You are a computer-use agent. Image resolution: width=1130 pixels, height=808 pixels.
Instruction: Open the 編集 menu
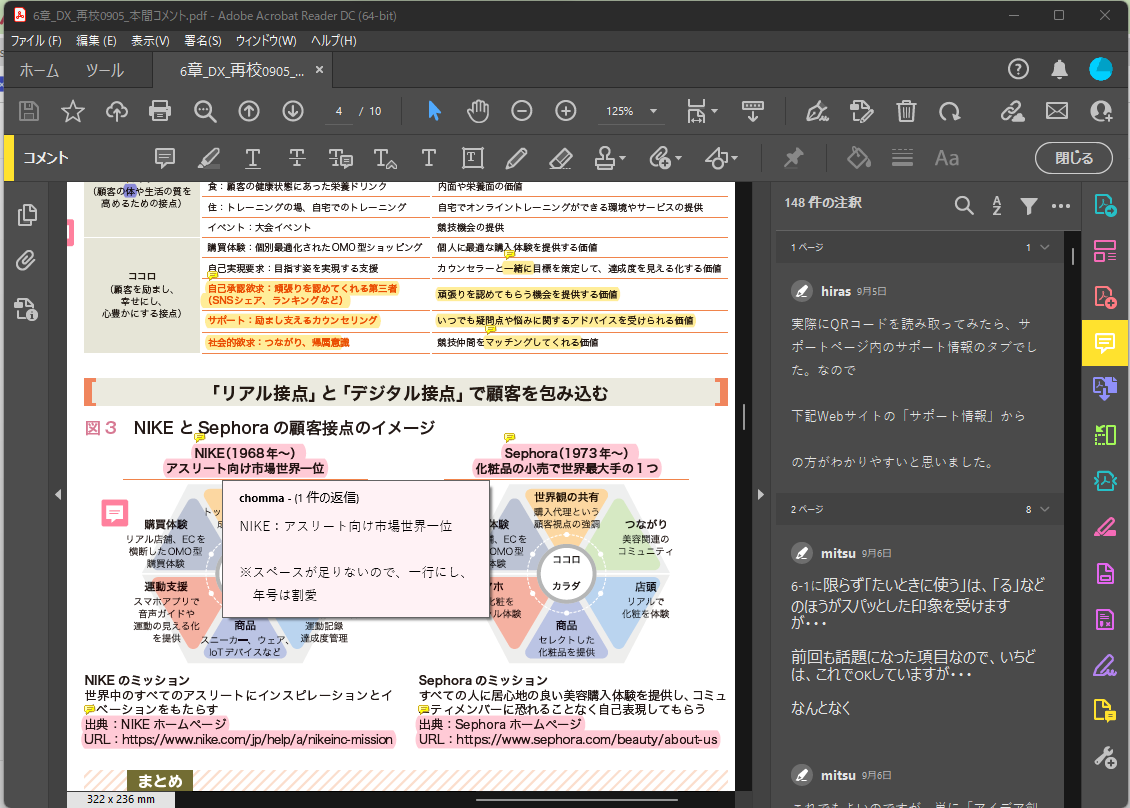(96, 40)
